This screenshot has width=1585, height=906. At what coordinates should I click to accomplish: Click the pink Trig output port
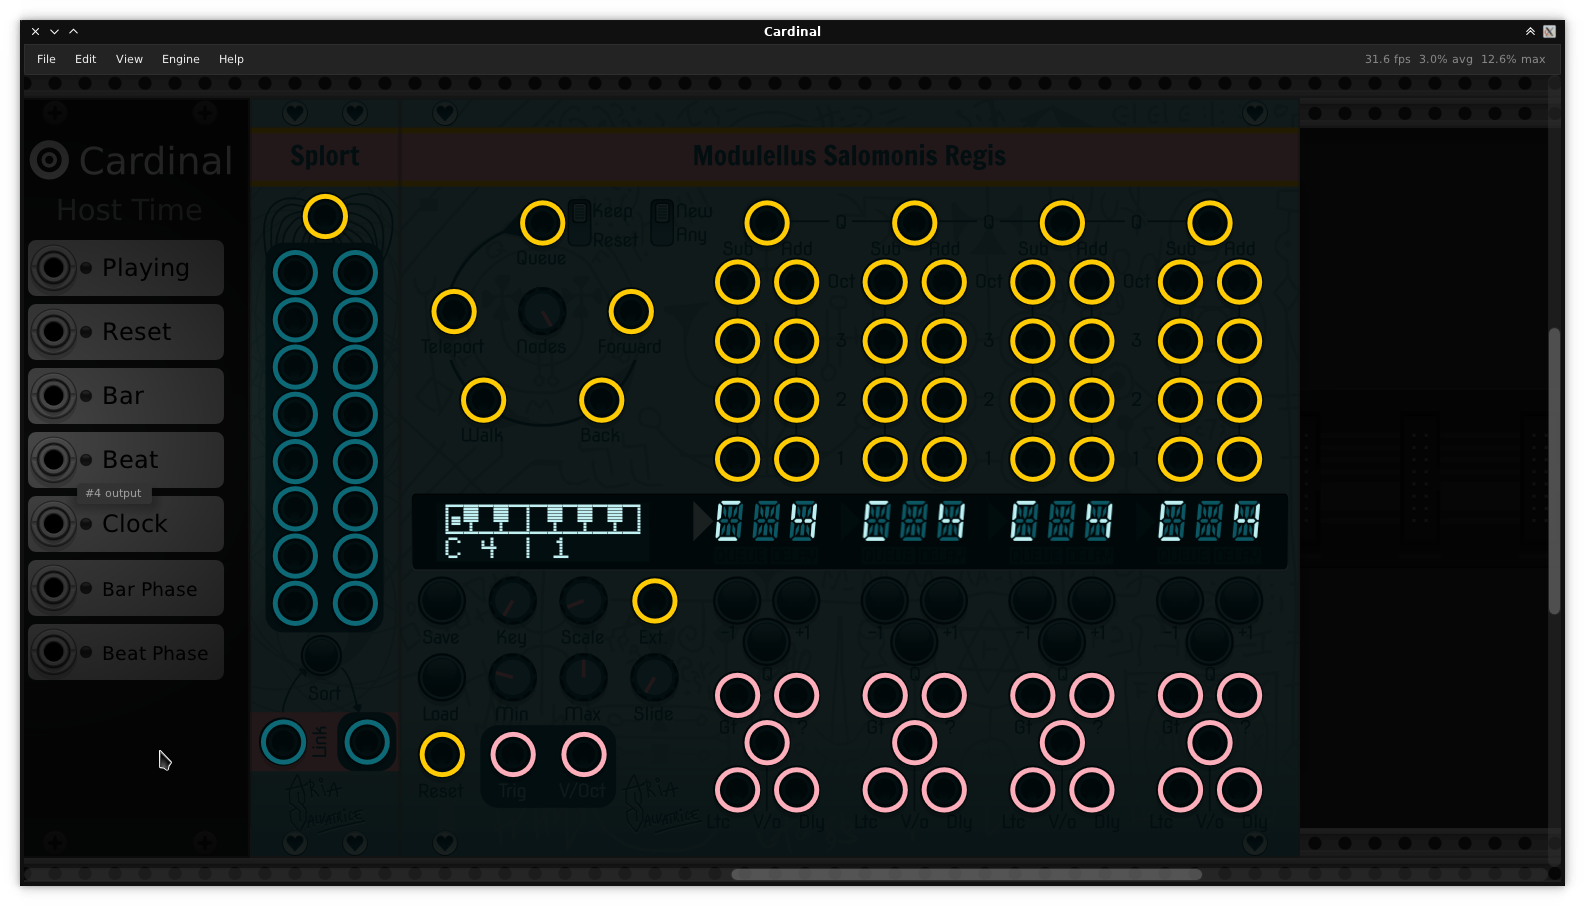coord(513,755)
